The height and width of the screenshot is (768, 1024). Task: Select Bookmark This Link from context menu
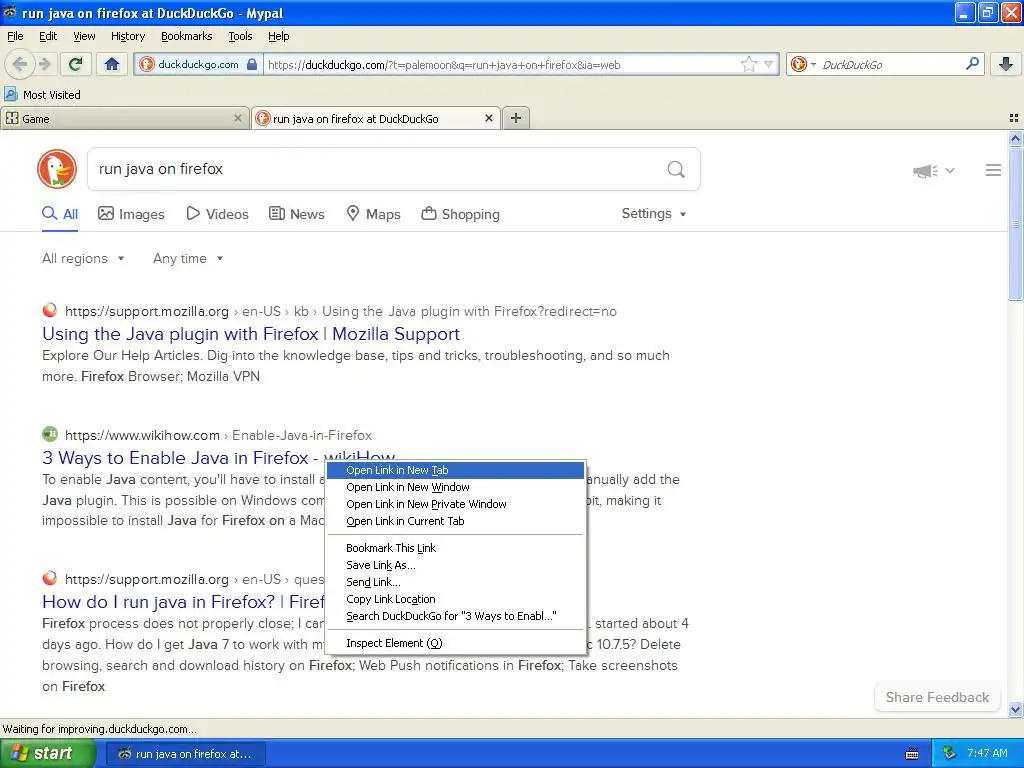click(x=455, y=548)
